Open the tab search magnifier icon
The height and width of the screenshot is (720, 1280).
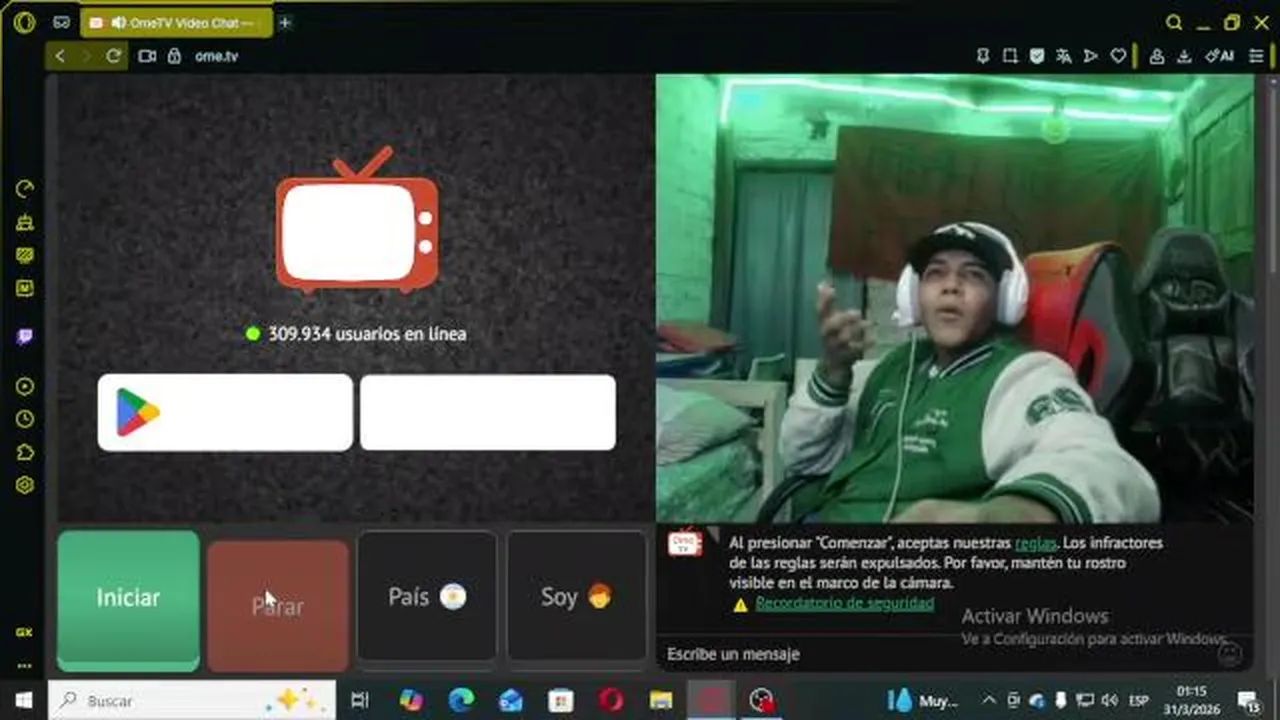point(1174,22)
